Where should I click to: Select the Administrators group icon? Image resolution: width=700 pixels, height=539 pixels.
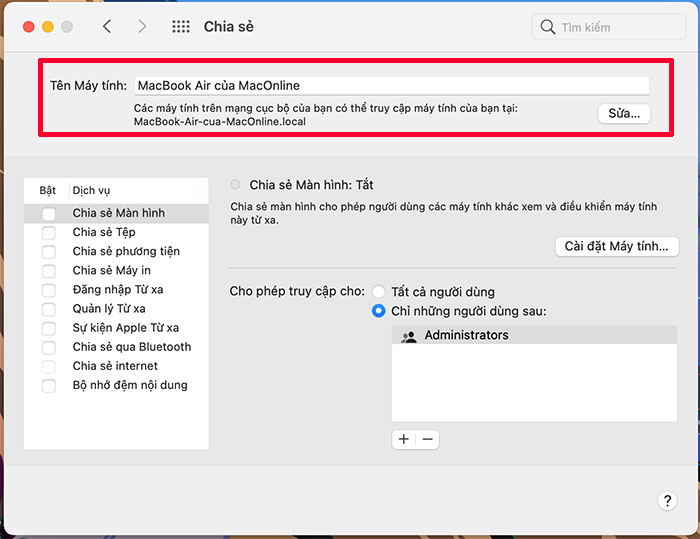[408, 336]
